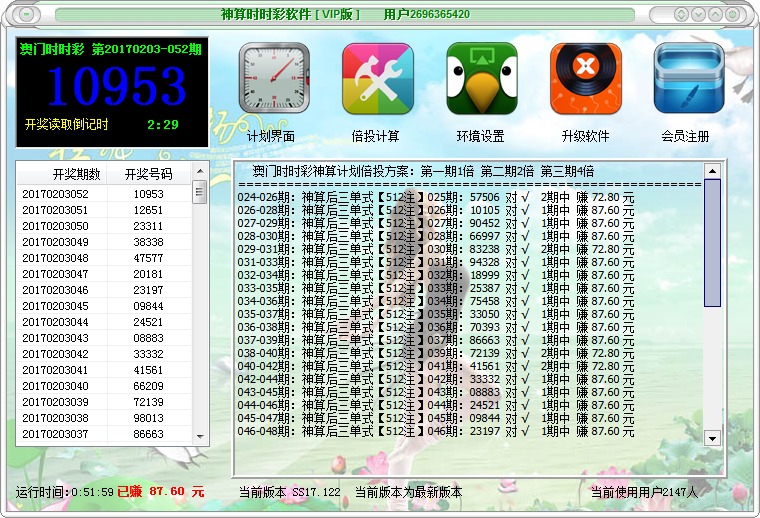Click the plan panel scroll up arrow

click(x=712, y=171)
